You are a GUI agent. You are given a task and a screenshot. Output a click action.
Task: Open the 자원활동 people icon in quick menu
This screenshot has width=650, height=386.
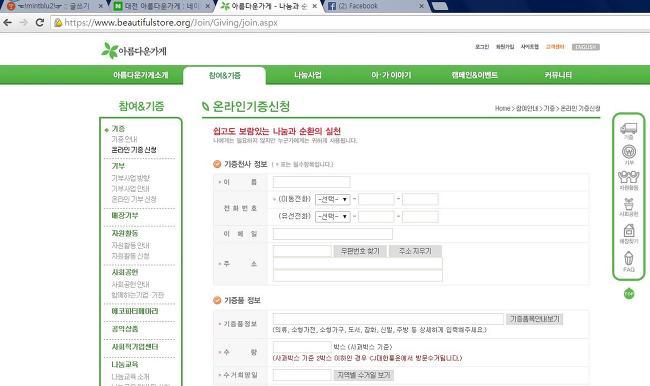(628, 180)
